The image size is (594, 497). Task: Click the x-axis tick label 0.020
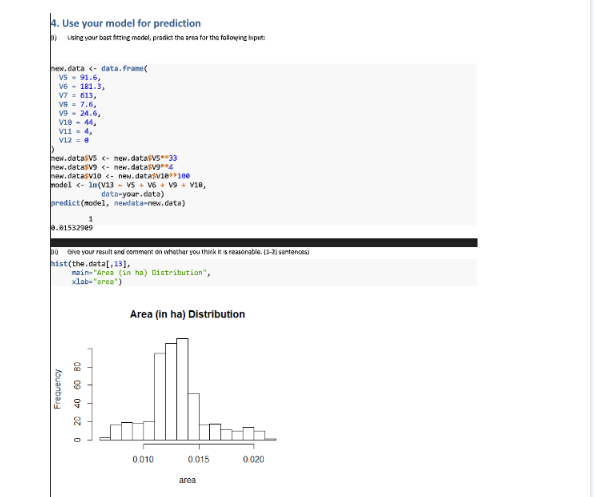254,459
